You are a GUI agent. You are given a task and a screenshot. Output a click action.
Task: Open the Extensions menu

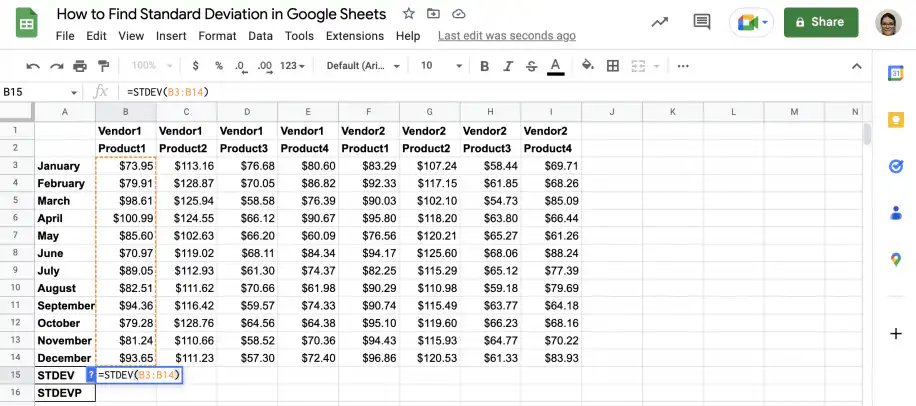pos(355,36)
